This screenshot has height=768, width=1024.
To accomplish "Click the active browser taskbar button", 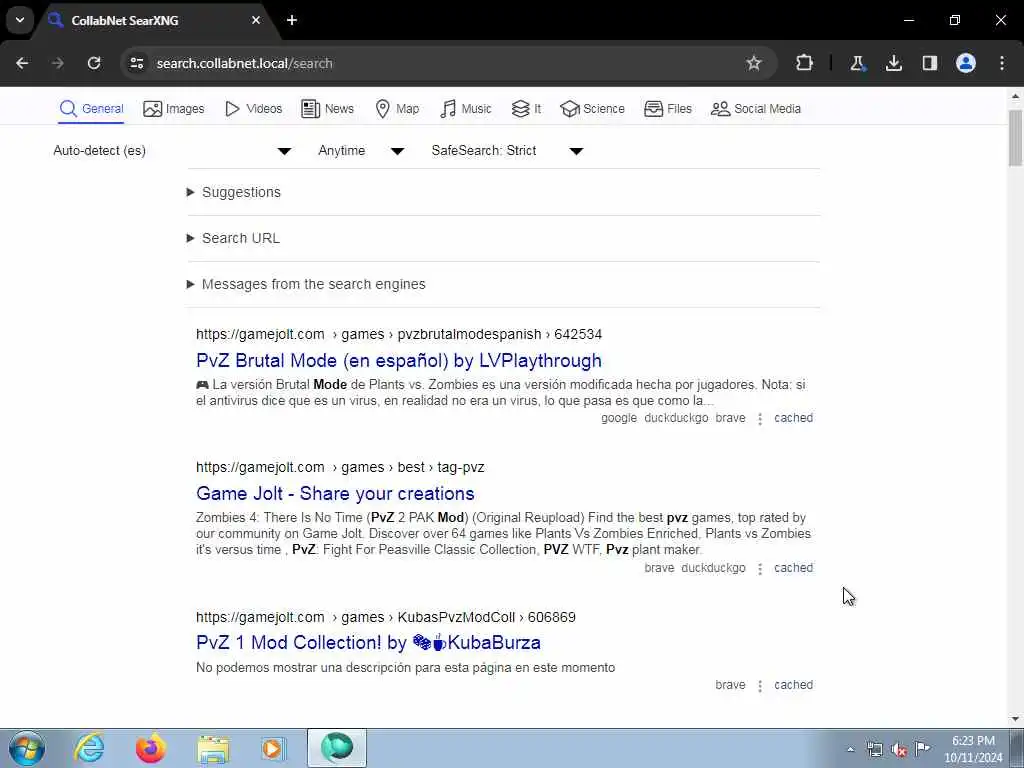I will [x=337, y=748].
